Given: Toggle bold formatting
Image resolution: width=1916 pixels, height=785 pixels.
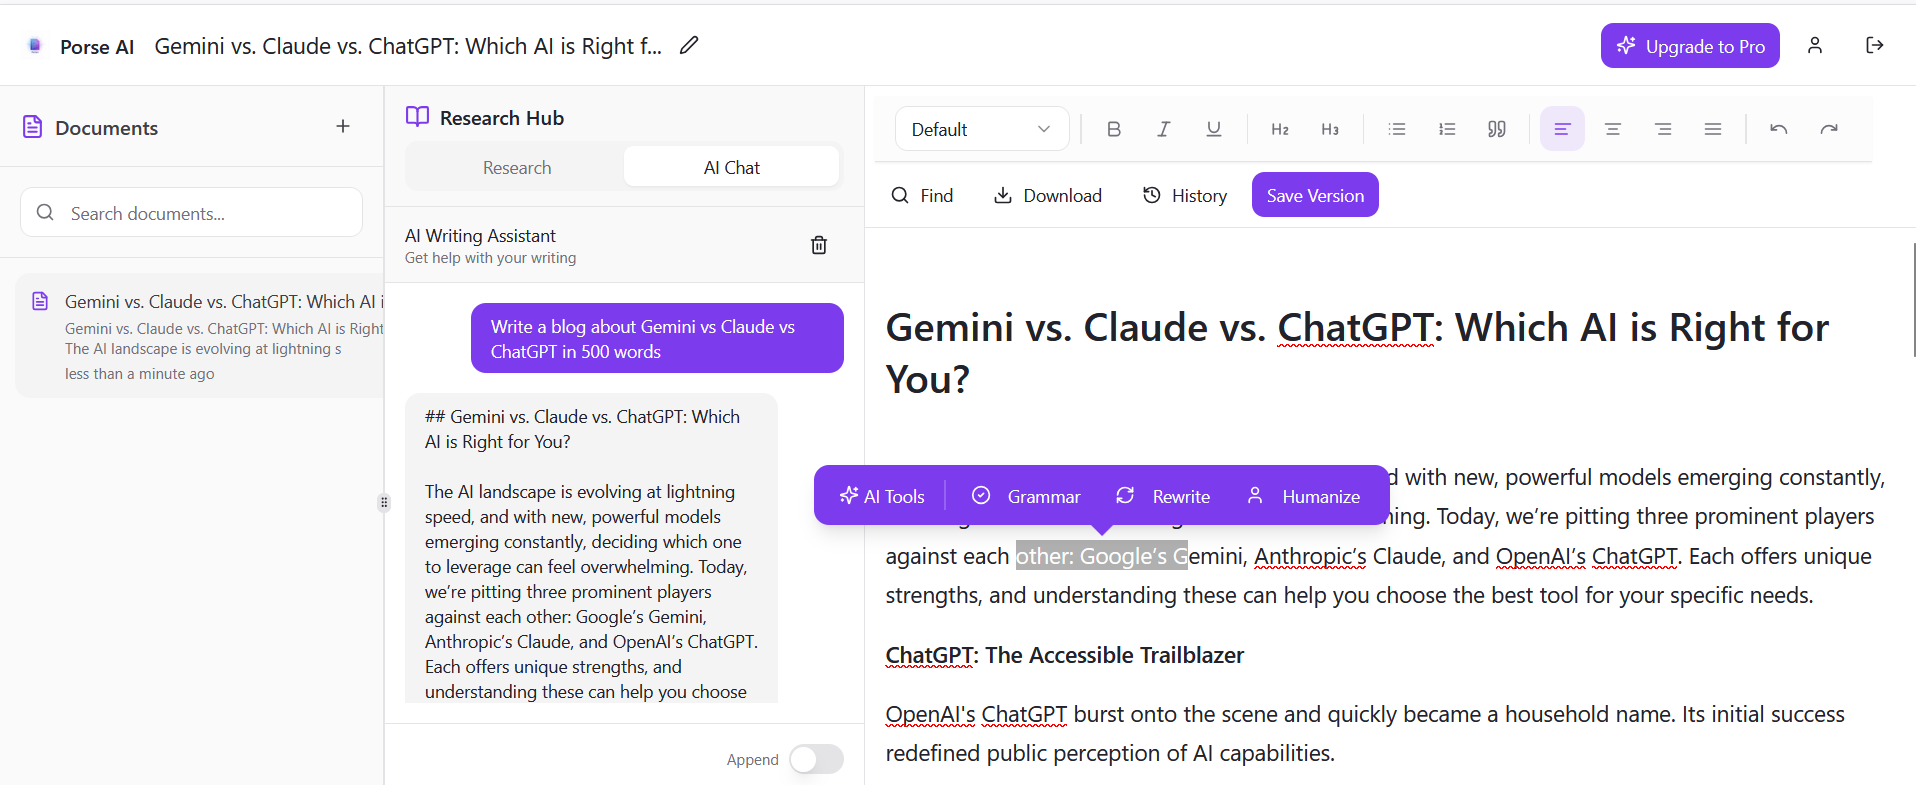Looking at the screenshot, I should pyautogui.click(x=1114, y=129).
